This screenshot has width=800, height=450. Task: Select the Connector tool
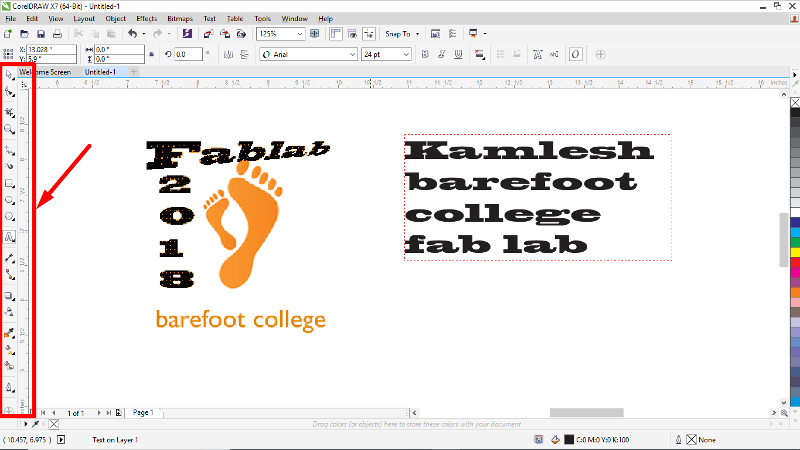(9, 275)
